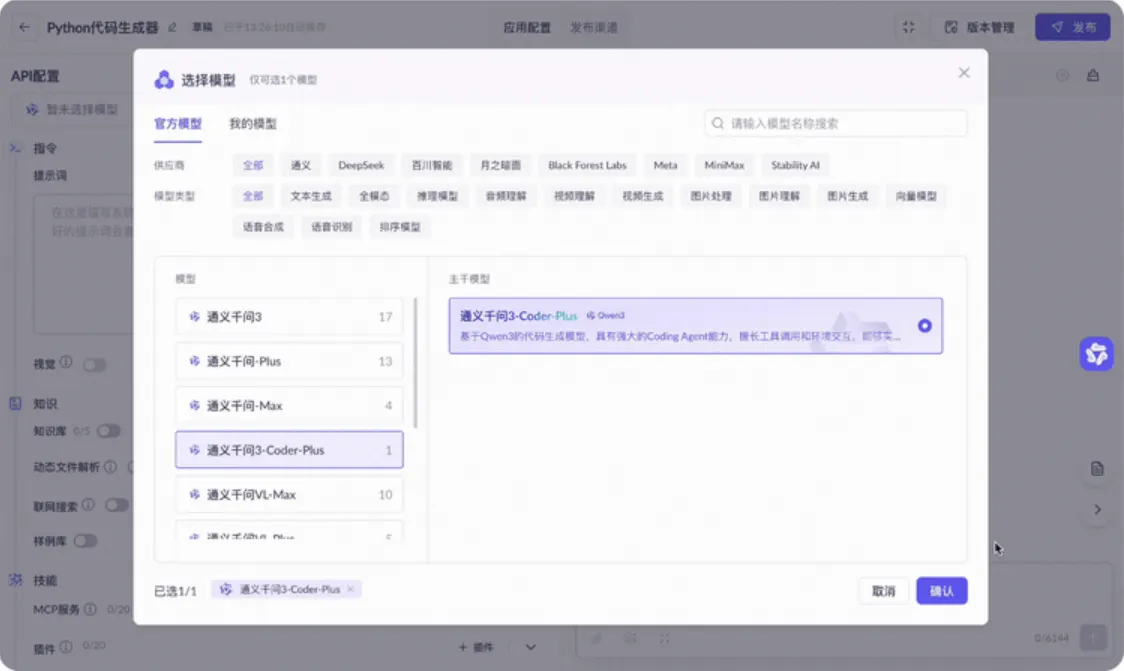Viewport: 1124px width, 671px height.
Task: Click the info icon next to 动态文件解析
Action: coord(110,467)
